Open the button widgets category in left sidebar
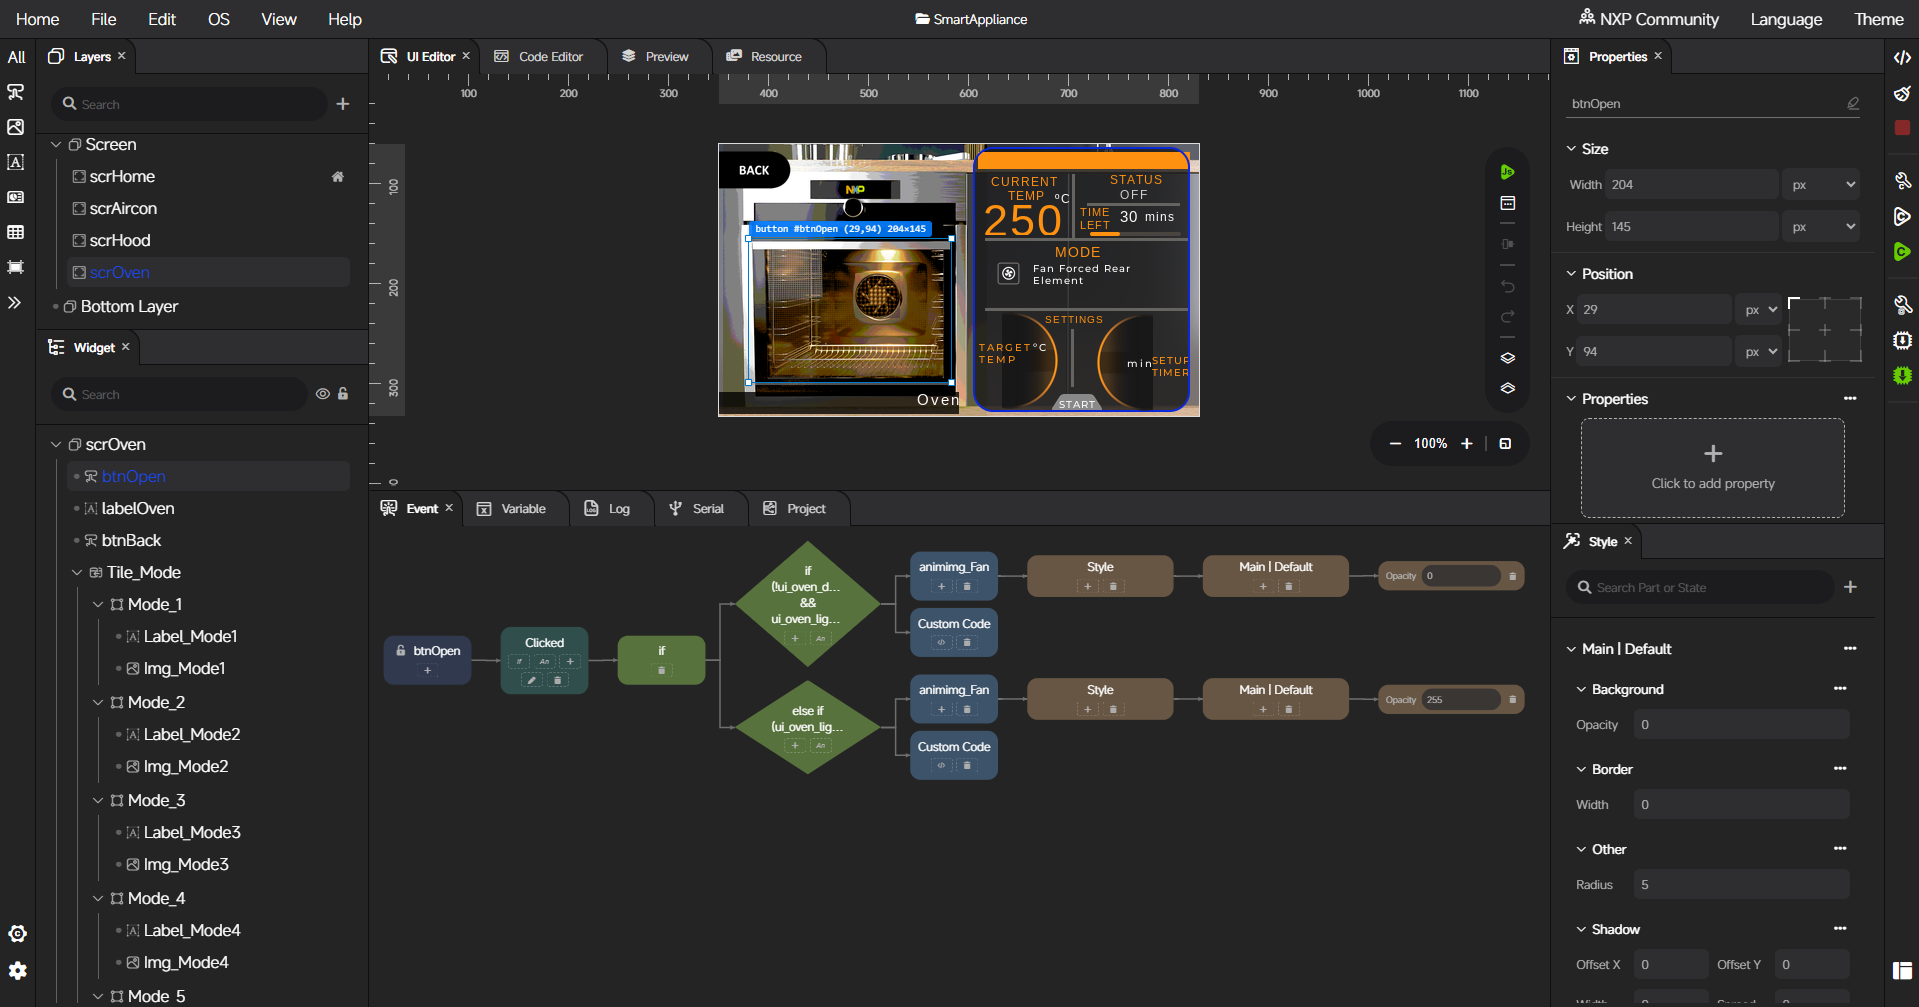 16,92
